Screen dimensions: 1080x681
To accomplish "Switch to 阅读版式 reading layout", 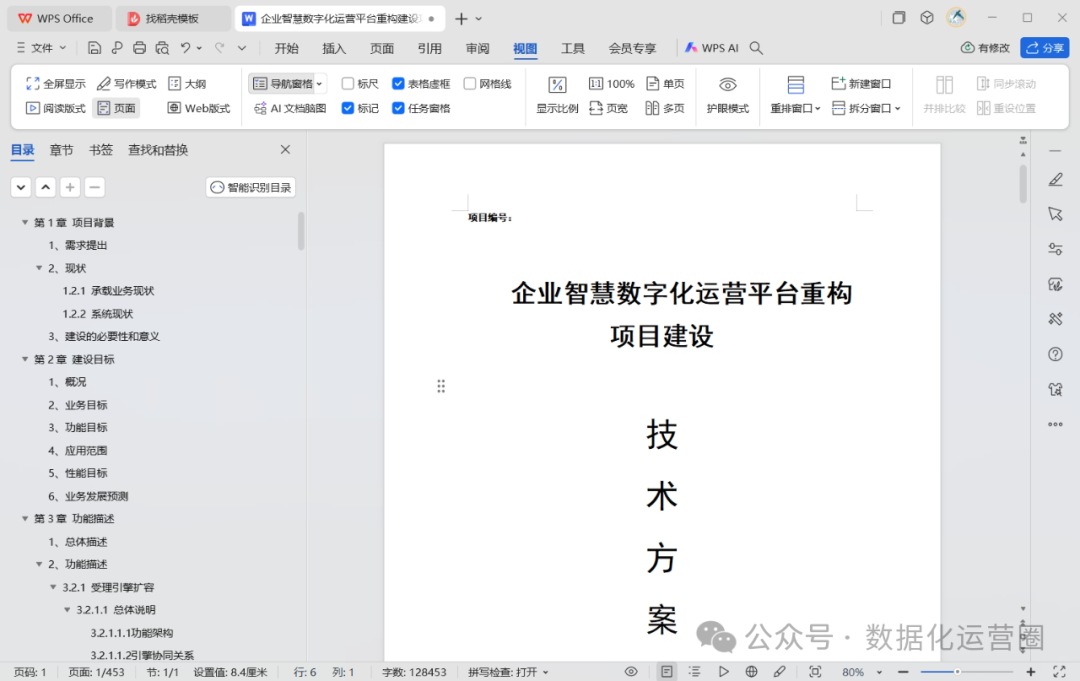I will pyautogui.click(x=56, y=108).
